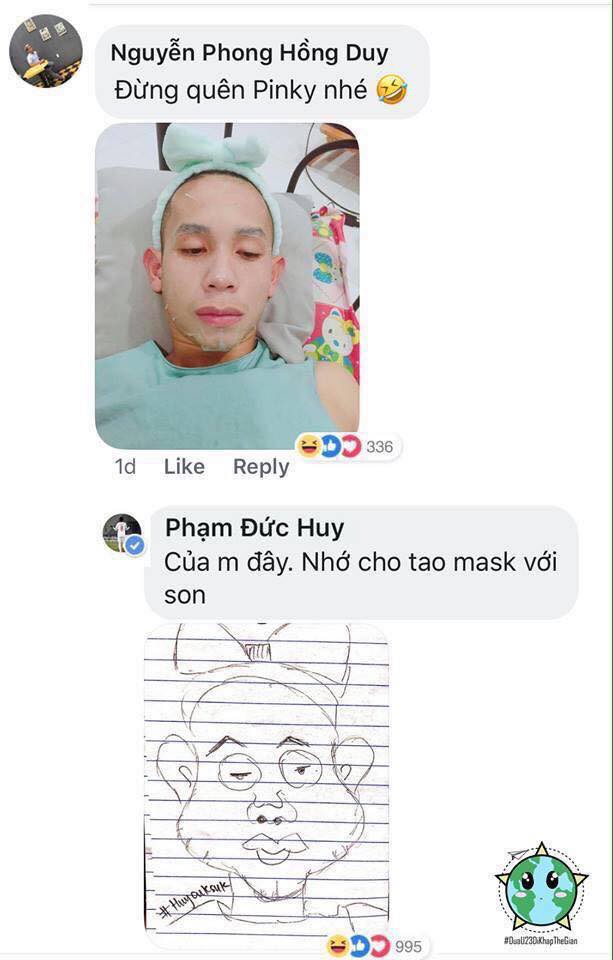Click the heart reaction next to 995

pyautogui.click(x=379, y=946)
